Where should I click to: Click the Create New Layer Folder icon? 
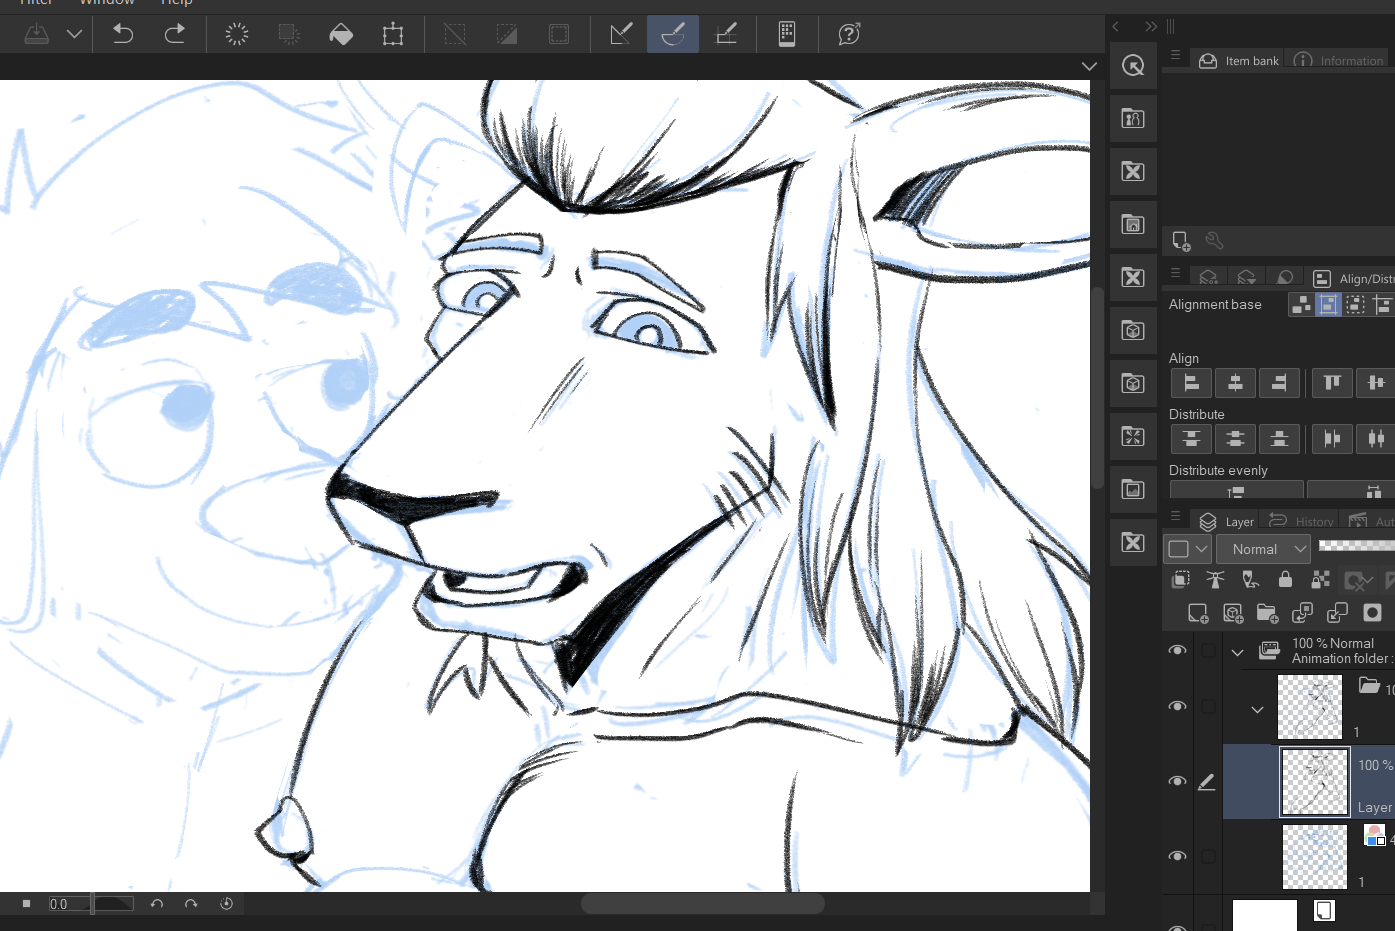1267,613
